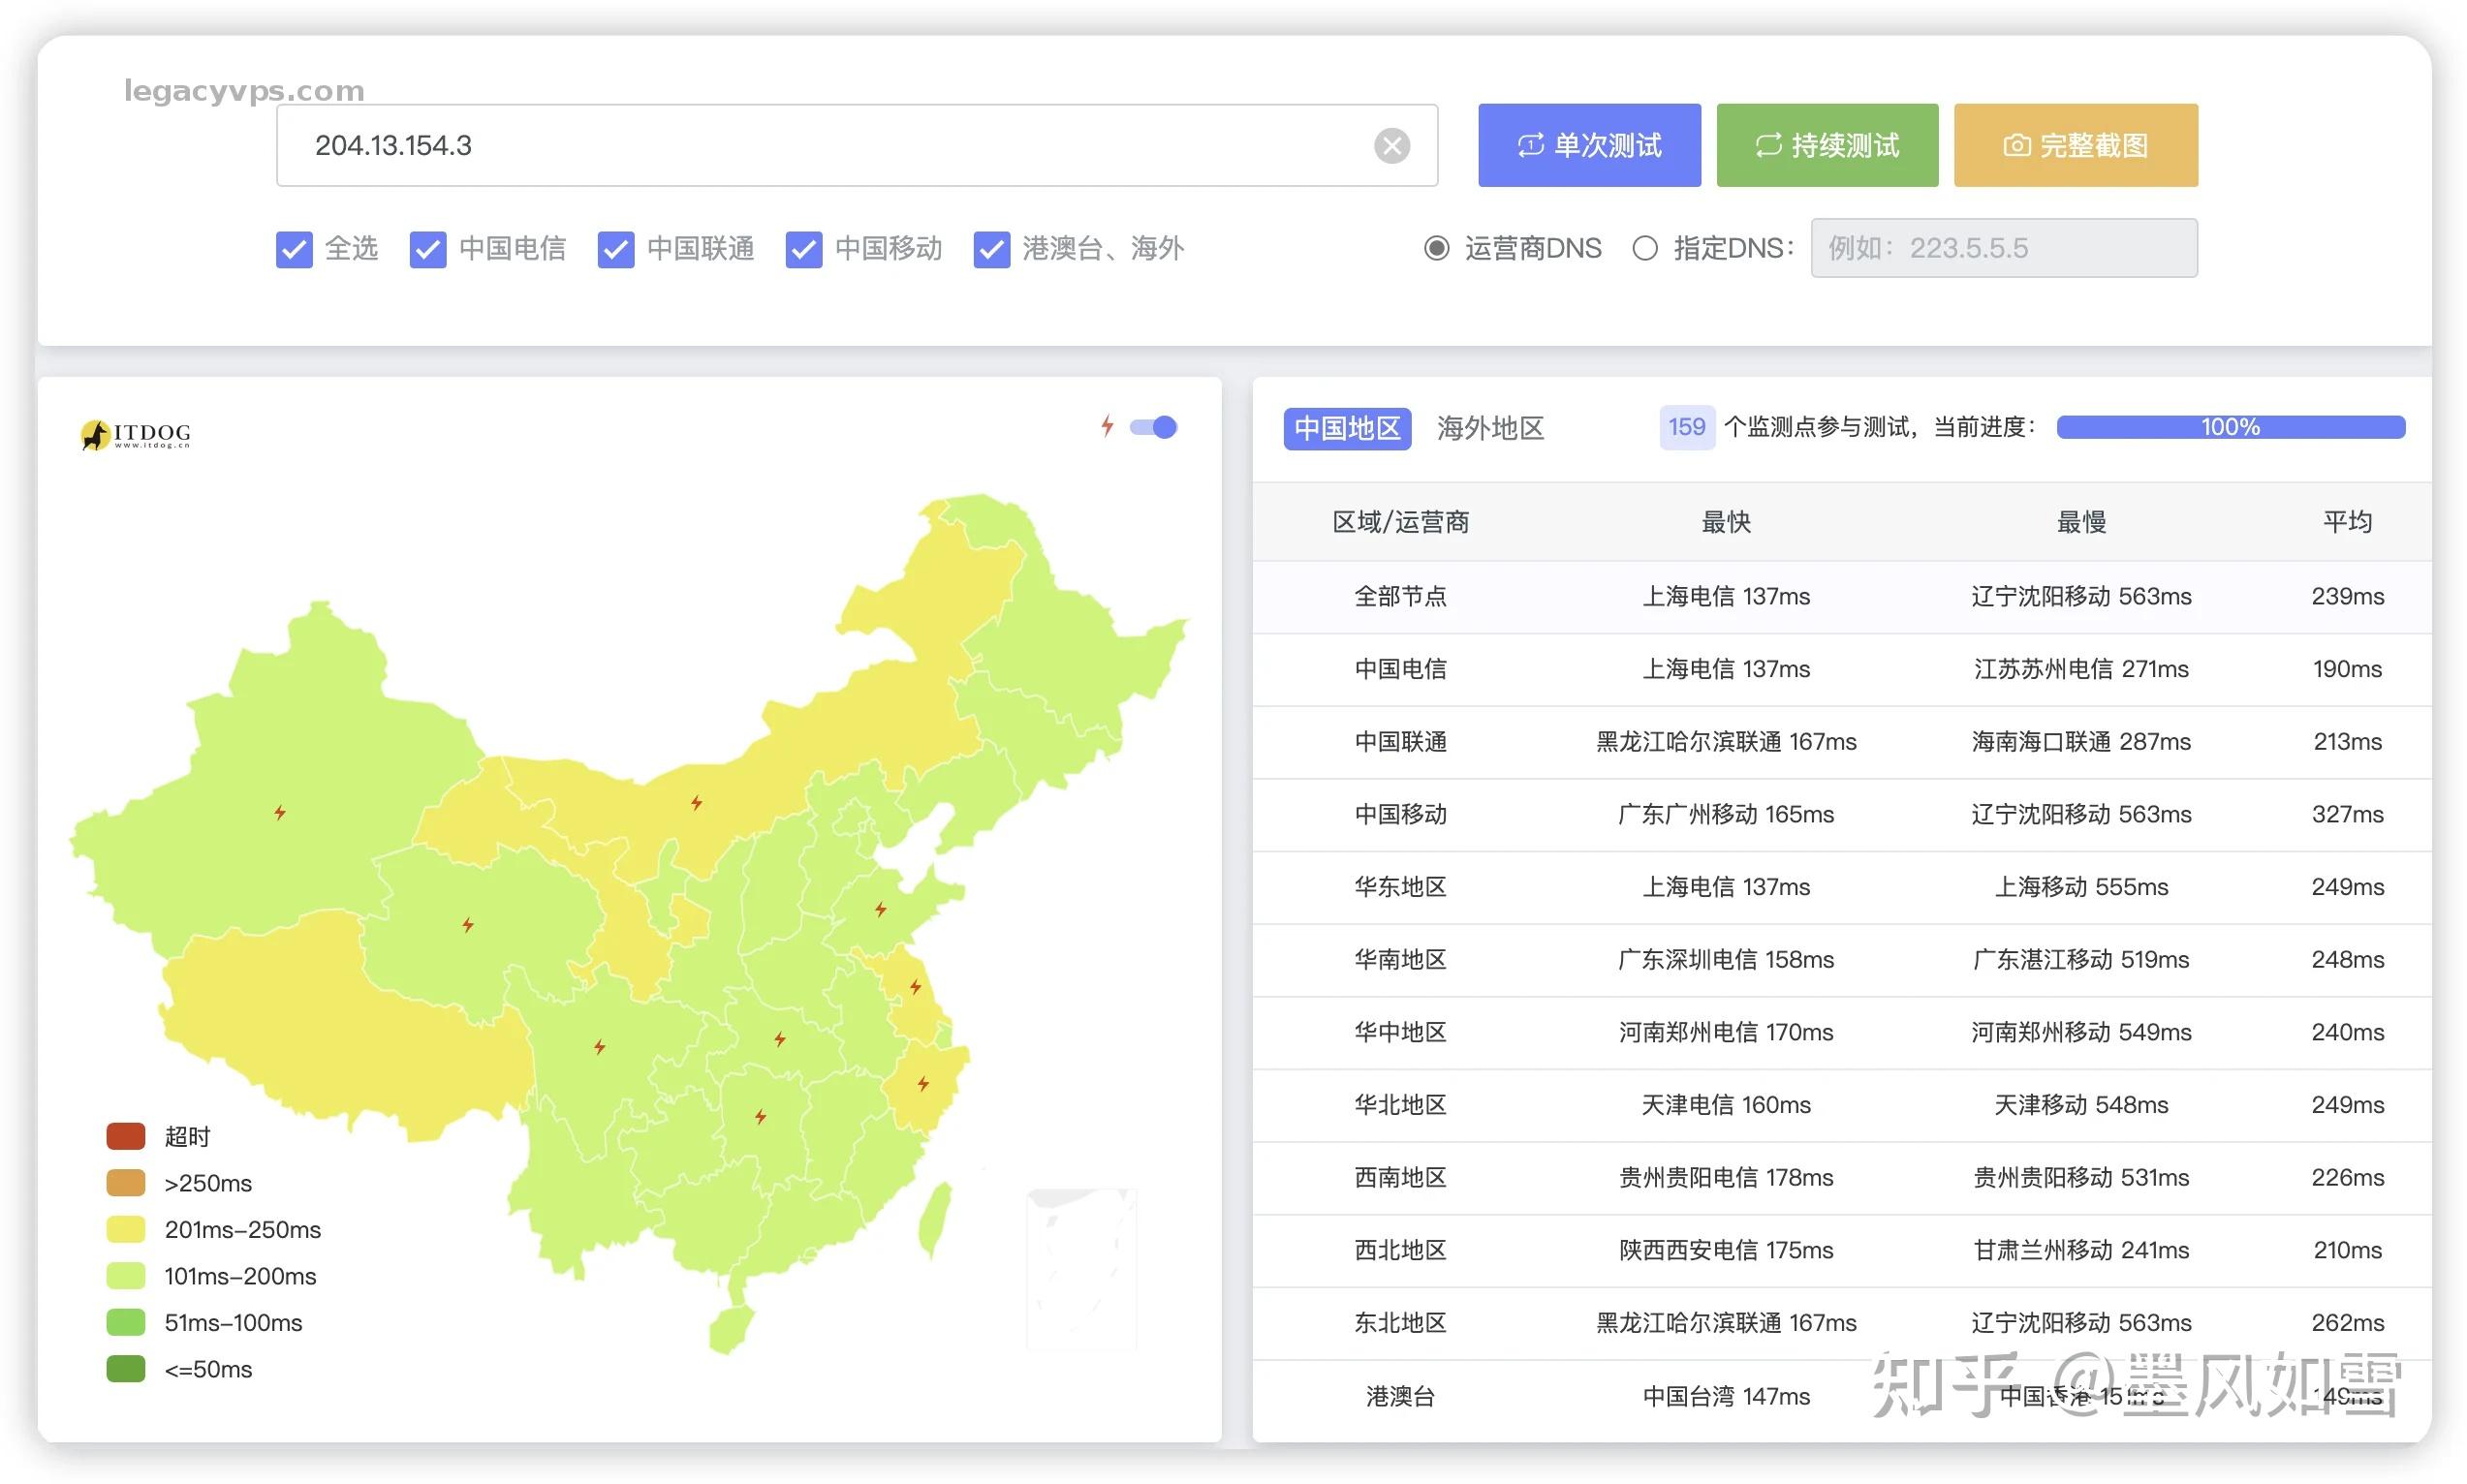
Task: Click the 单次测试 button
Action: point(1589,145)
